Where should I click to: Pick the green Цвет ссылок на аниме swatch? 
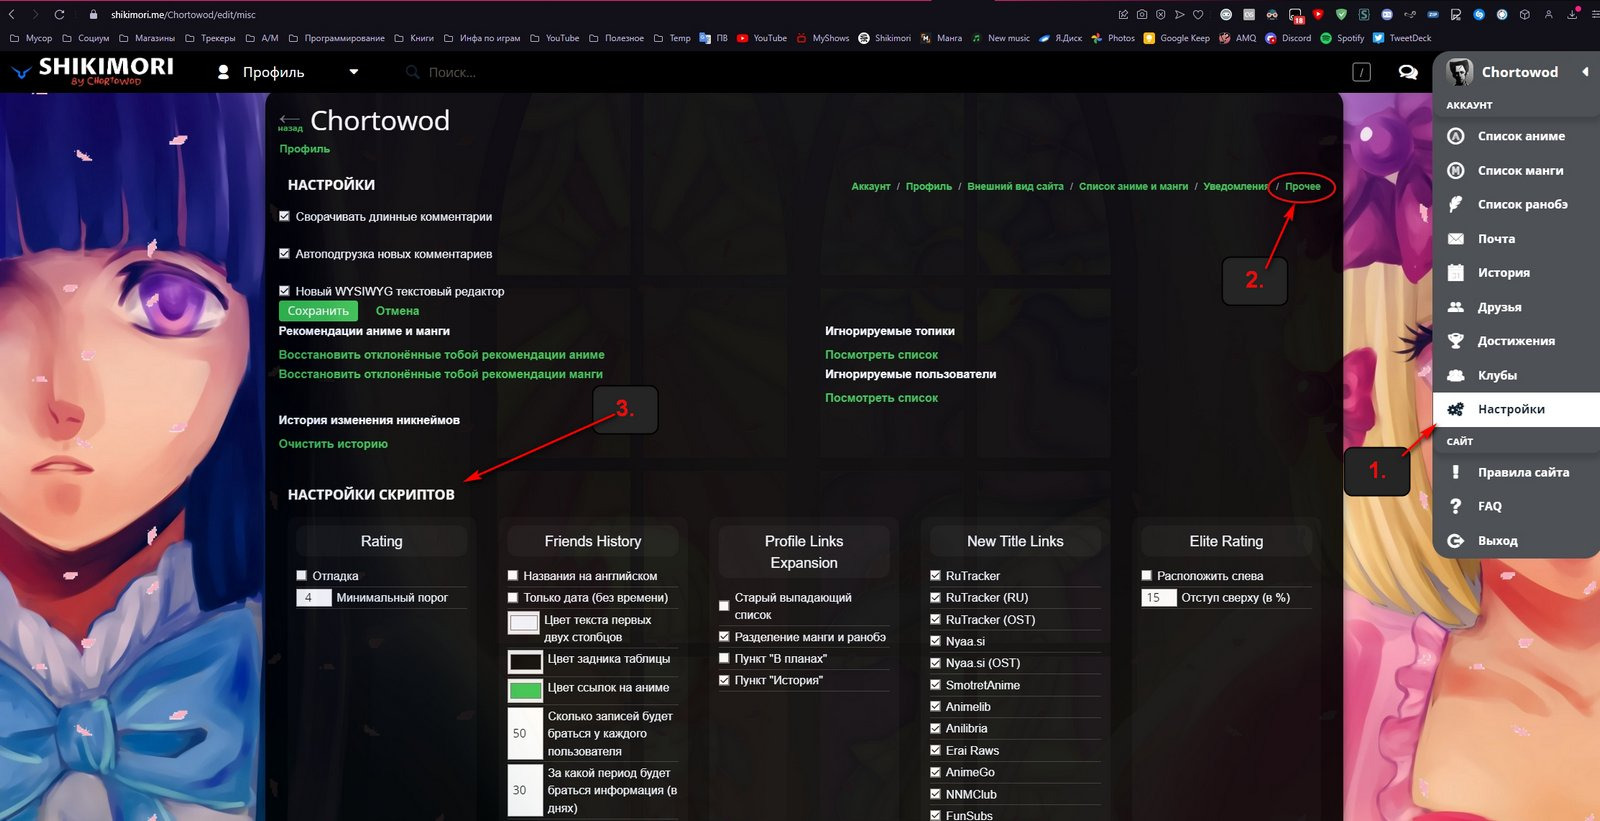[525, 690]
